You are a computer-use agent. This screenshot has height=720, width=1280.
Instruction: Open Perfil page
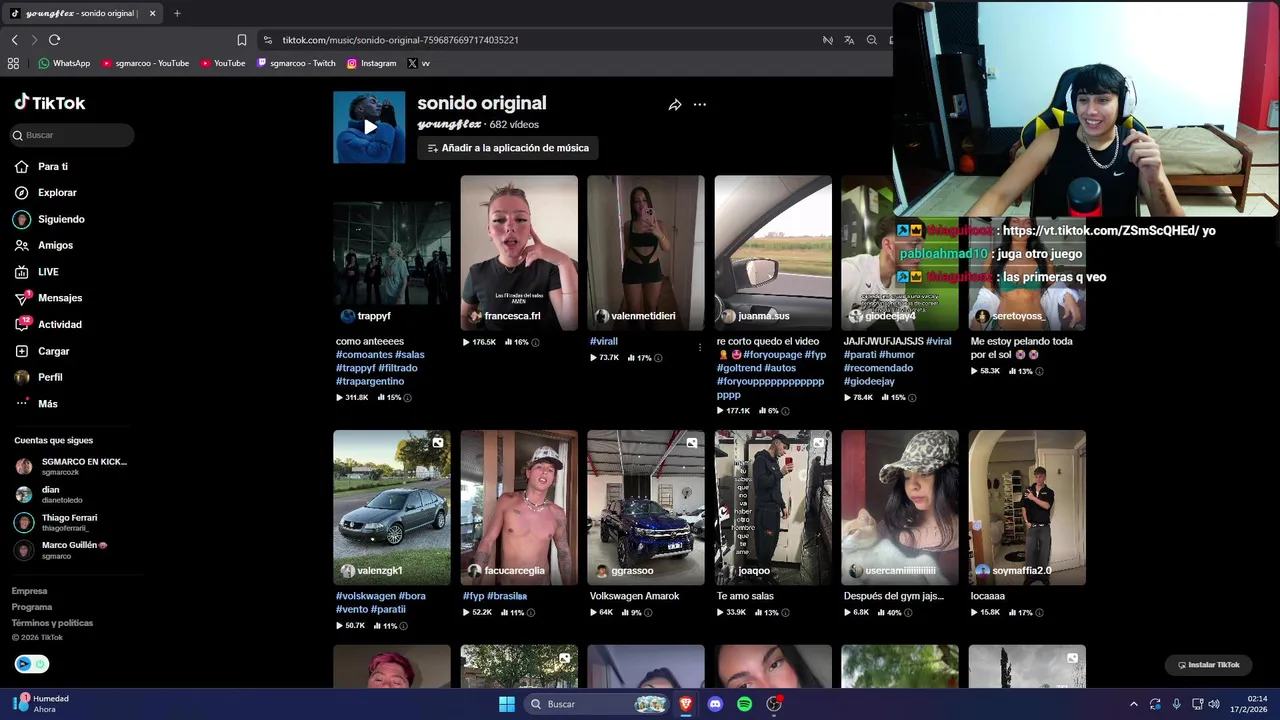(x=38, y=377)
